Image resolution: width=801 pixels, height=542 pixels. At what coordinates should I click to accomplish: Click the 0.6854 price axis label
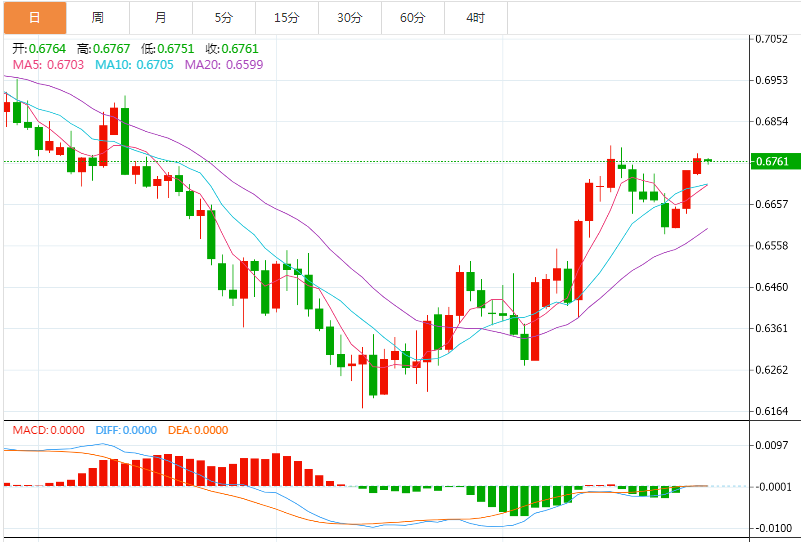point(772,122)
